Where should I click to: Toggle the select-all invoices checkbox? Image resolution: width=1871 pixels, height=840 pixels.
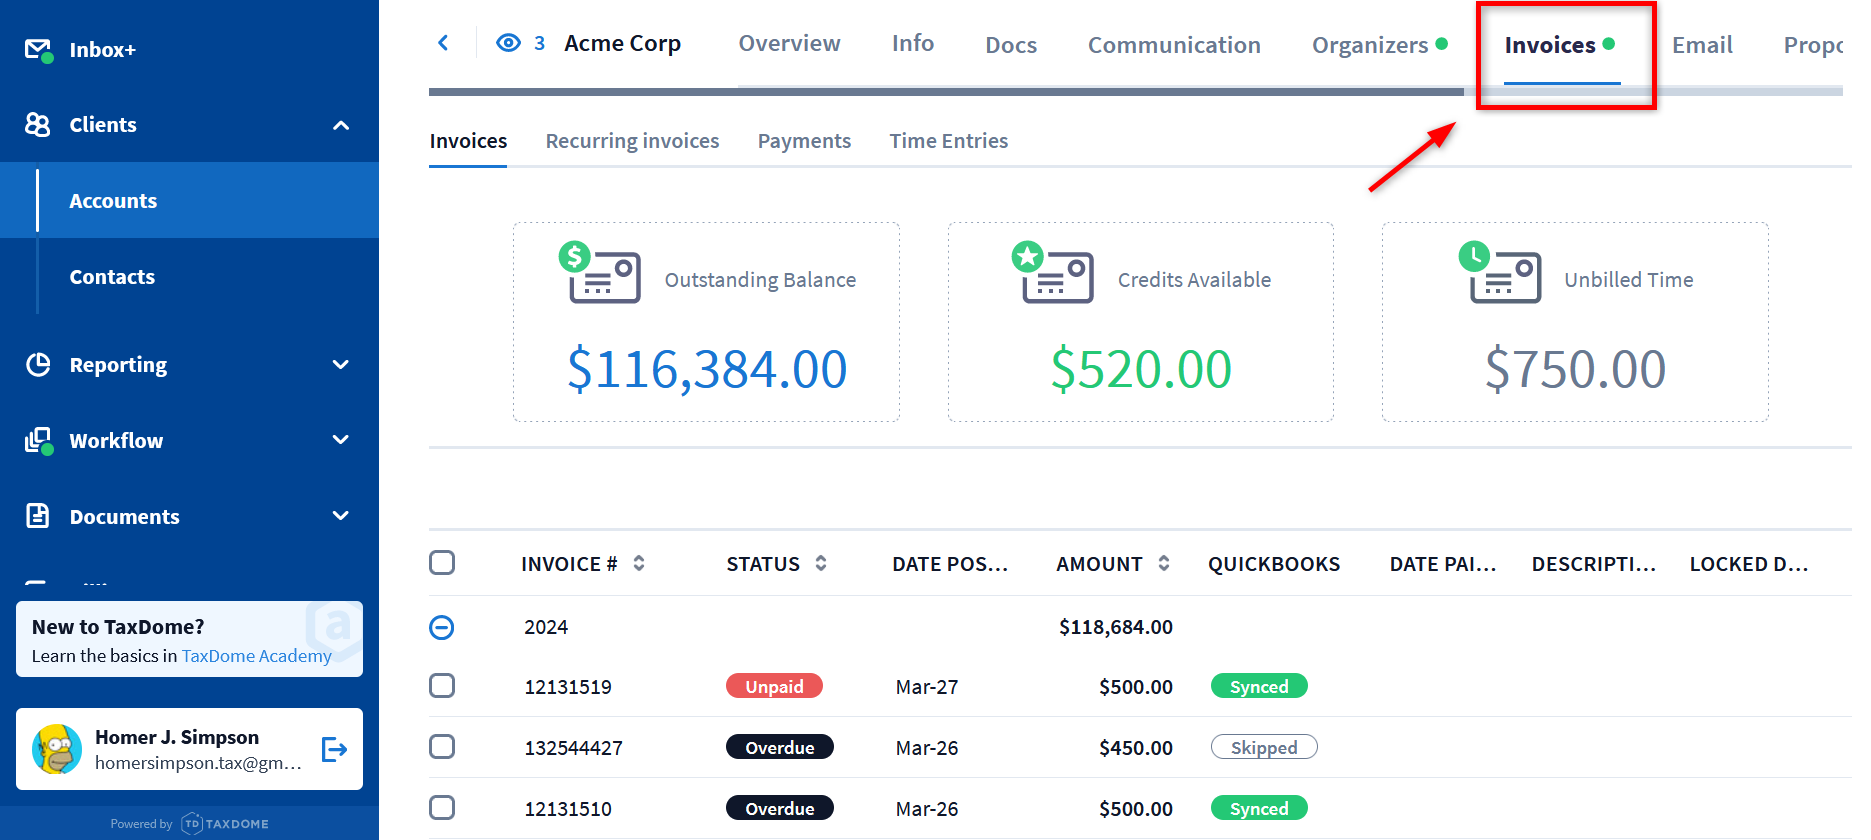[442, 563]
